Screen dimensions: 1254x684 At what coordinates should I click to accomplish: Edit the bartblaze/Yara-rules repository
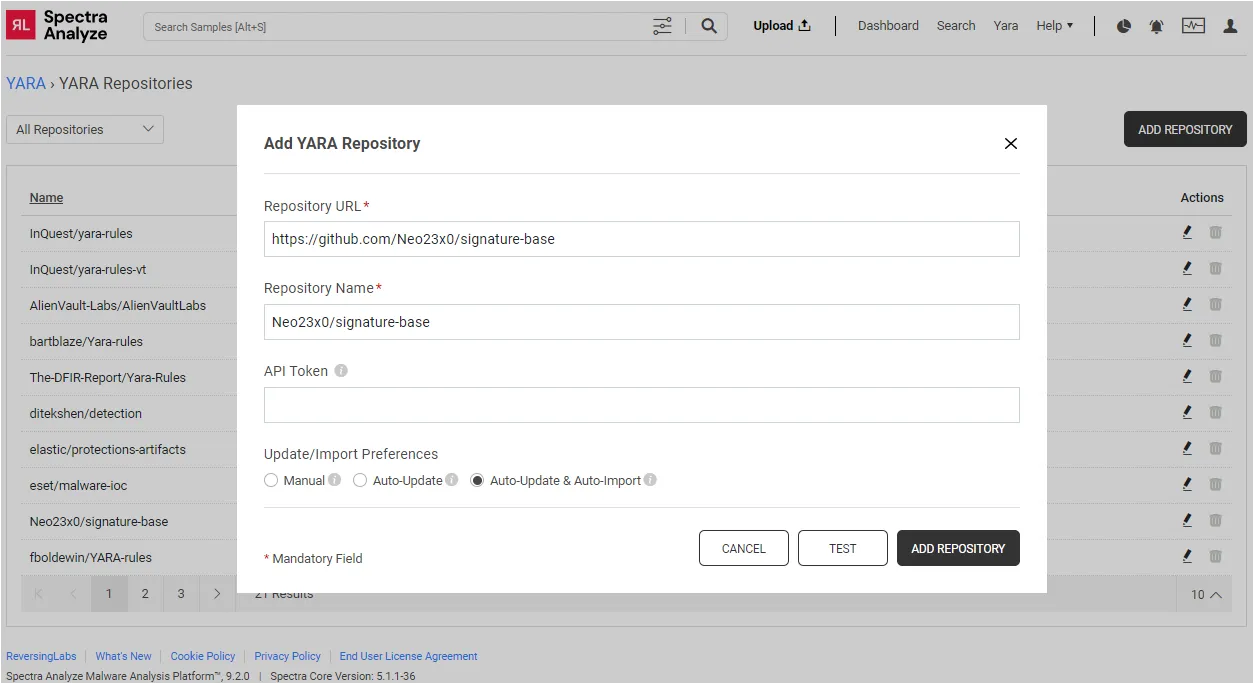pyautogui.click(x=1187, y=341)
